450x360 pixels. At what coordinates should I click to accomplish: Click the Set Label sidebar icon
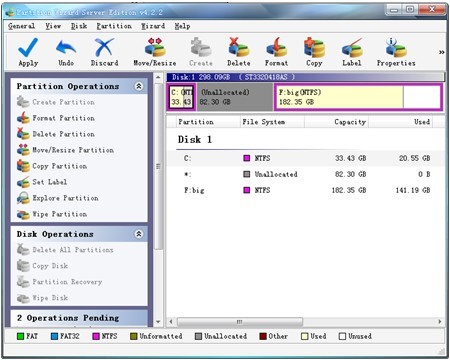coord(23,182)
